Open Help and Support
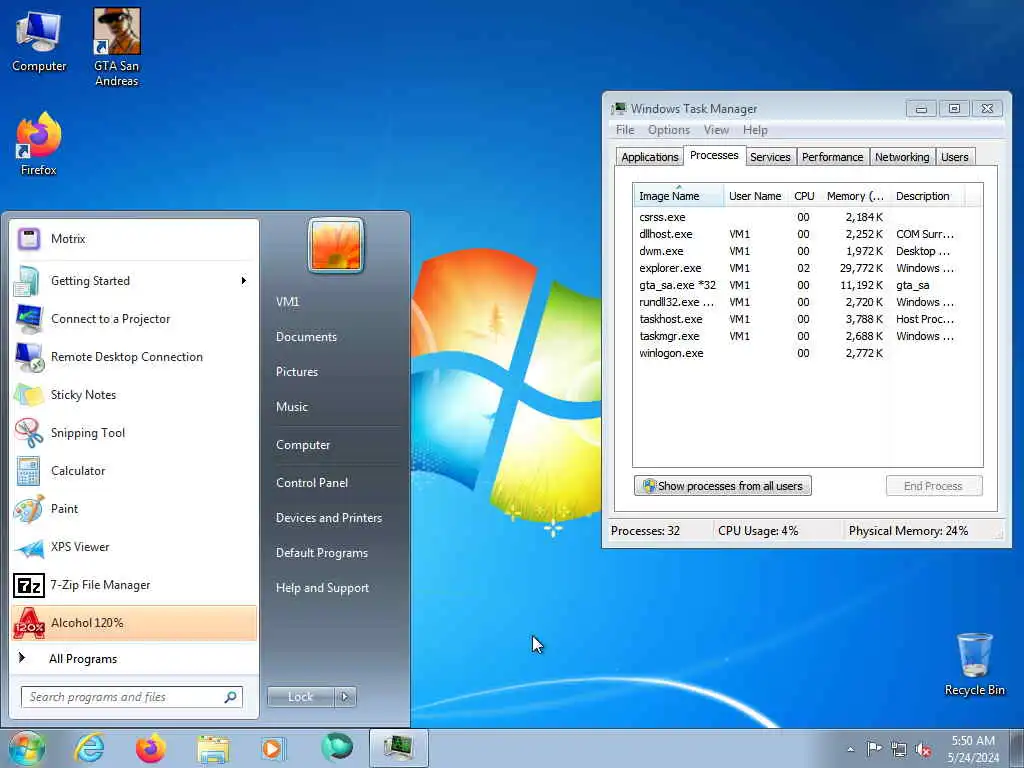The height and width of the screenshot is (768, 1024). (322, 588)
